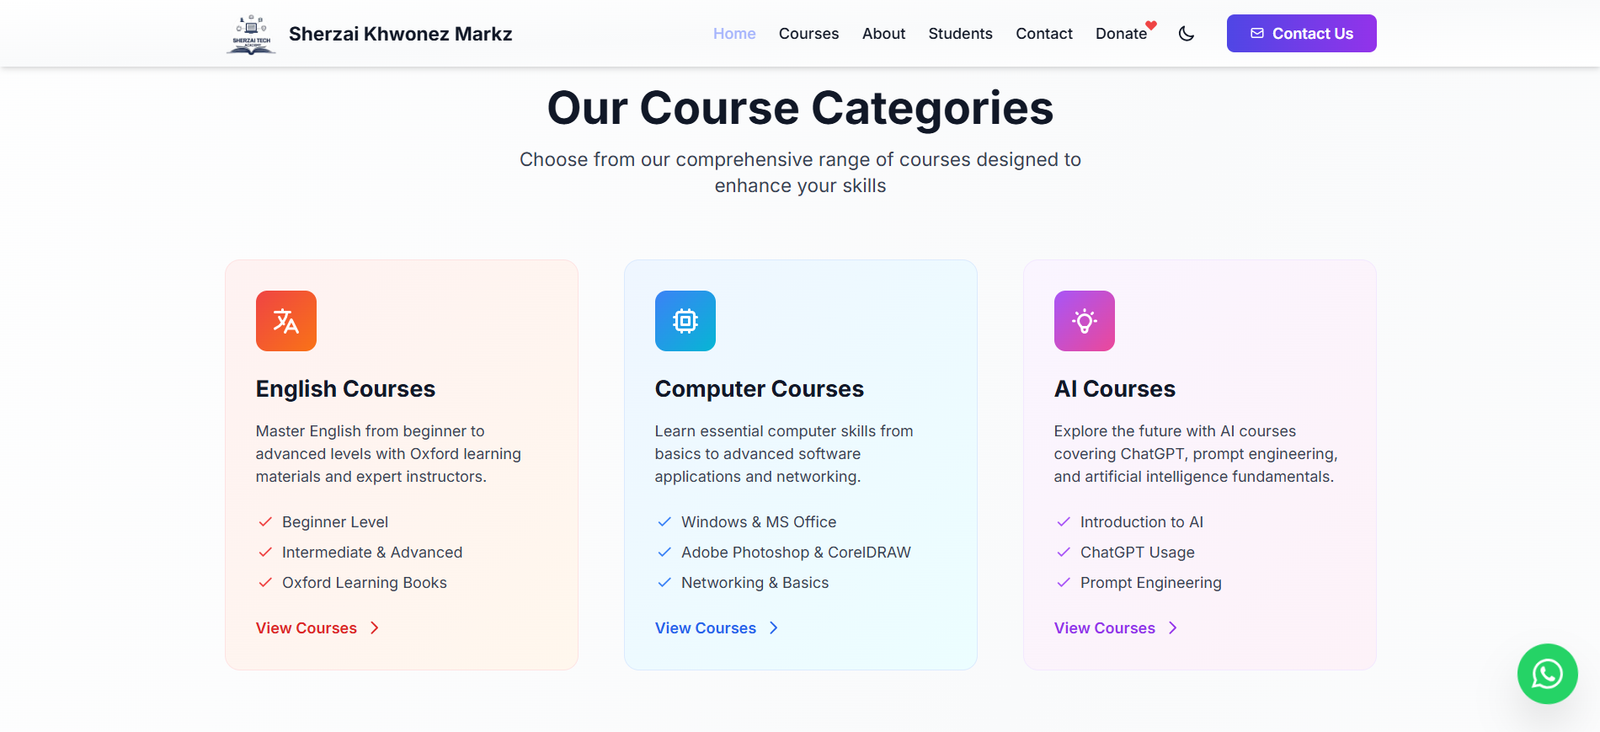The width and height of the screenshot is (1600, 732).
Task: Select the Home navigation link
Action: coord(734,34)
